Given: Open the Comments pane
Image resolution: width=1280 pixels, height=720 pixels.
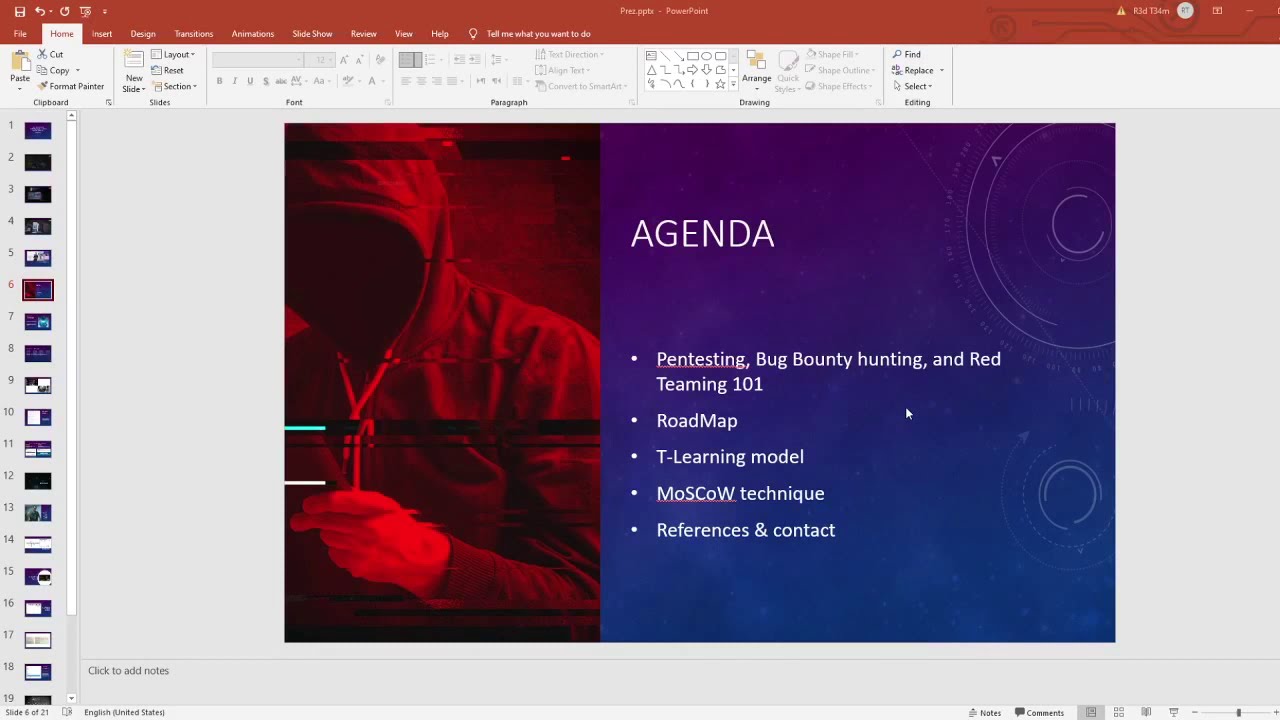Looking at the screenshot, I should click(1040, 713).
